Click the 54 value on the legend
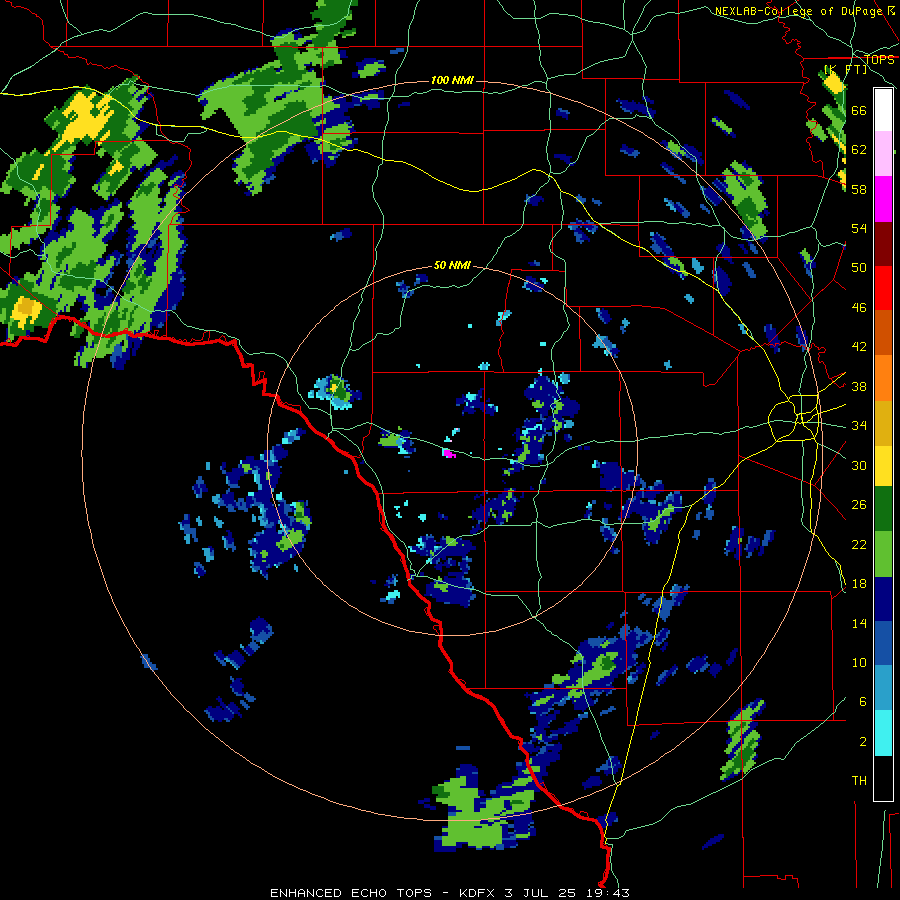900x900 pixels. (859, 228)
